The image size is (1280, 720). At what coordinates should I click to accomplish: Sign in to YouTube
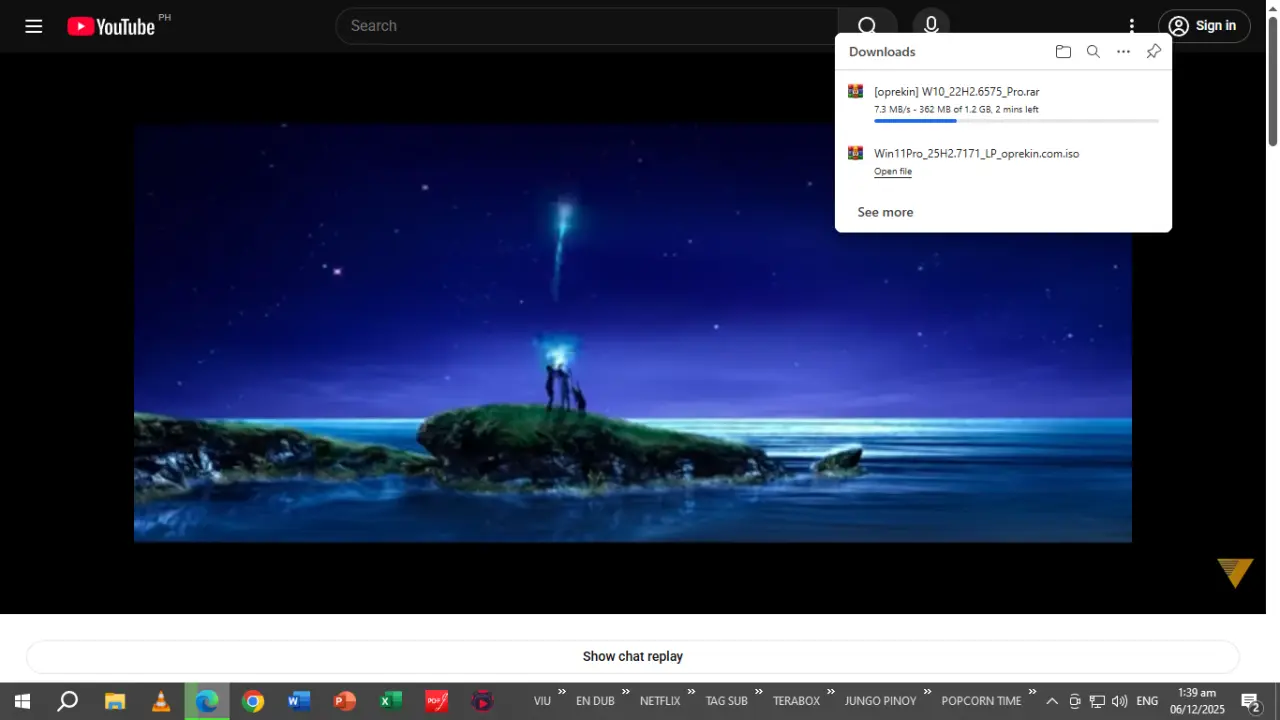(1204, 26)
